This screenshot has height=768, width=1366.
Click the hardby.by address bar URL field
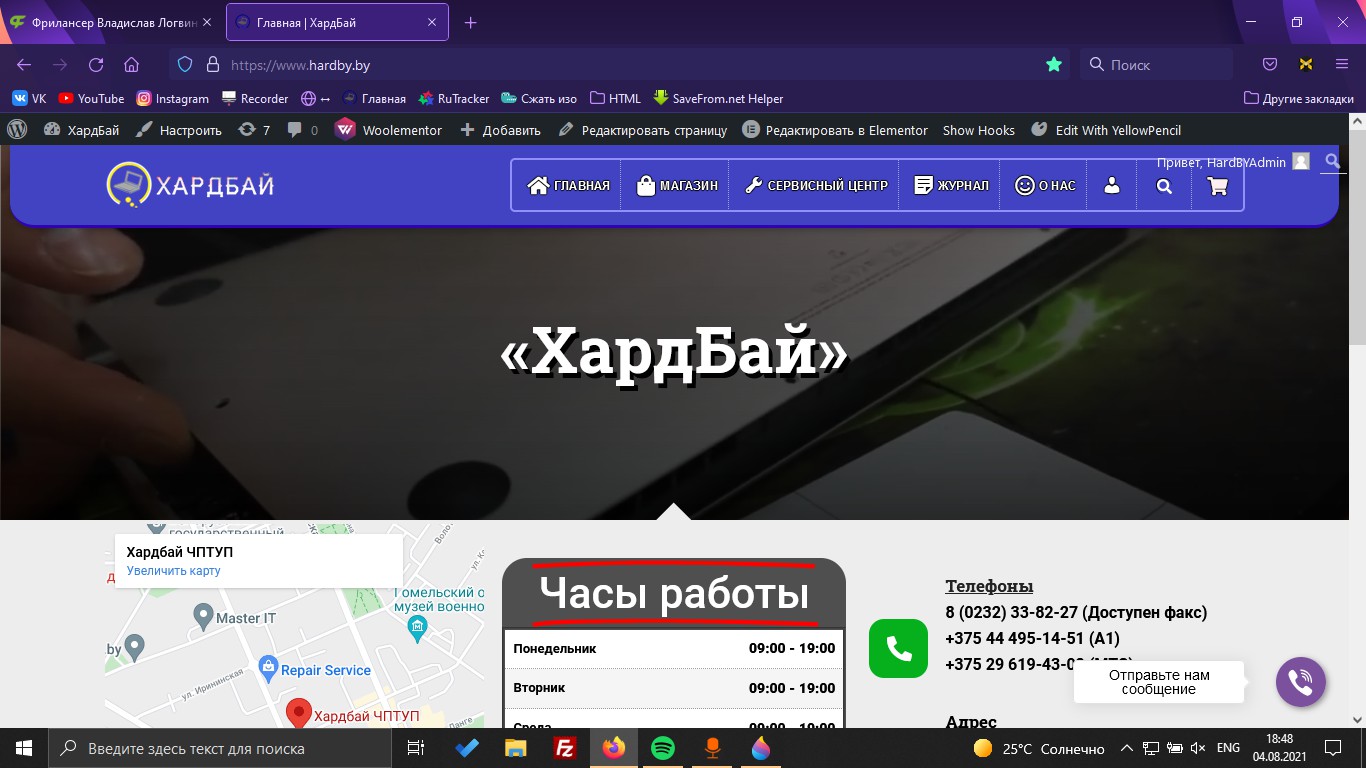click(x=620, y=65)
